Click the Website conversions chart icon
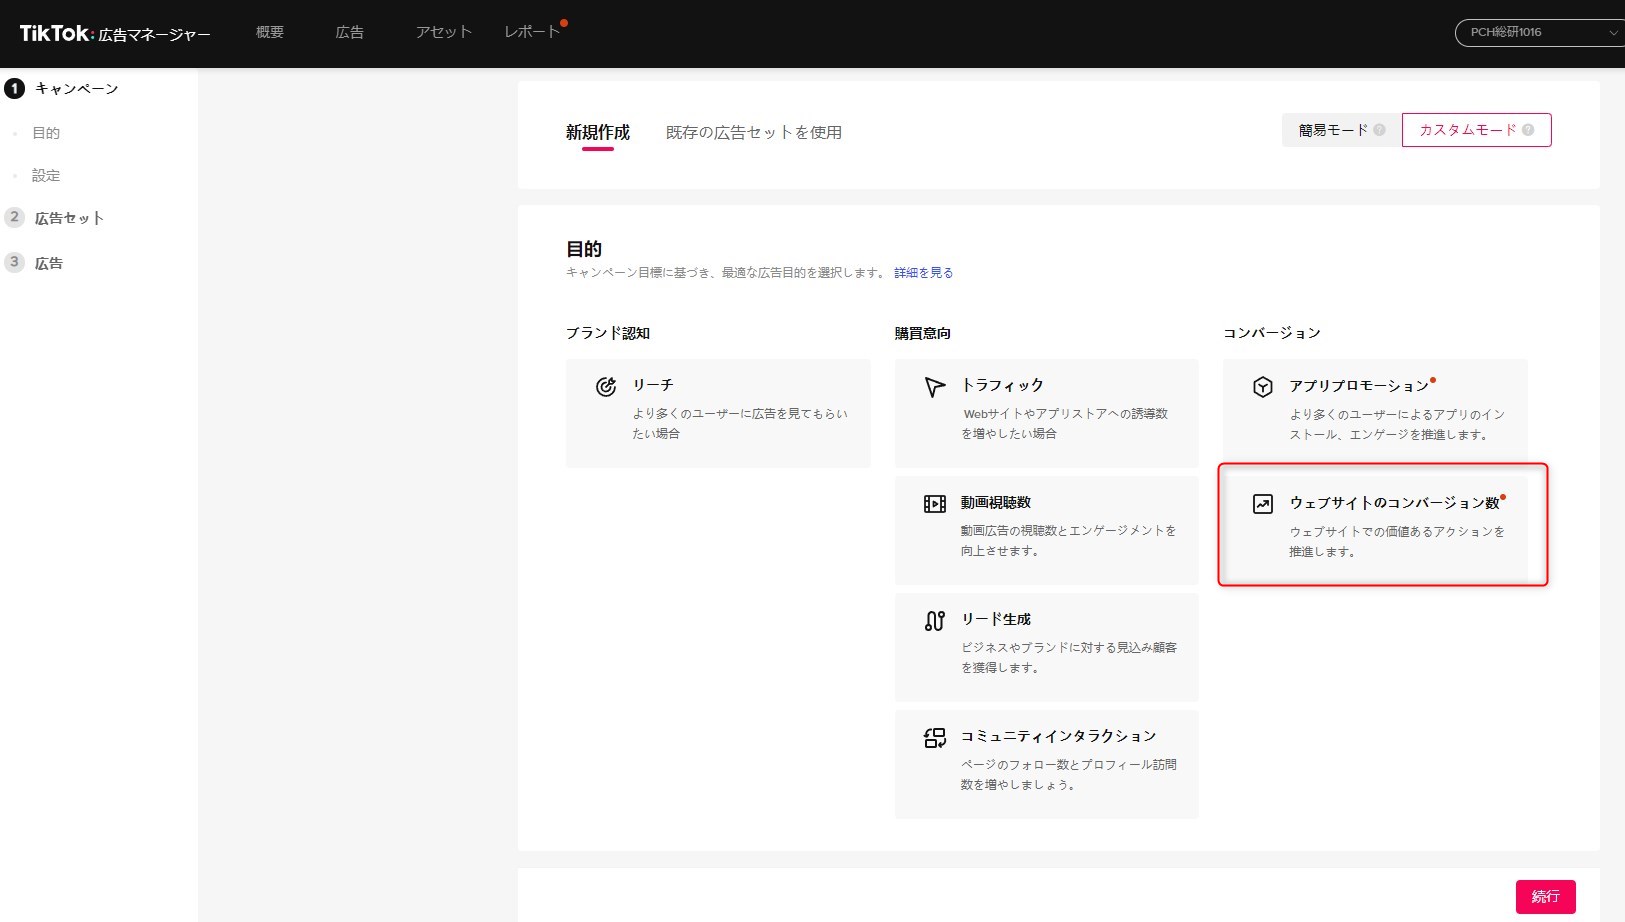 [x=1262, y=504]
